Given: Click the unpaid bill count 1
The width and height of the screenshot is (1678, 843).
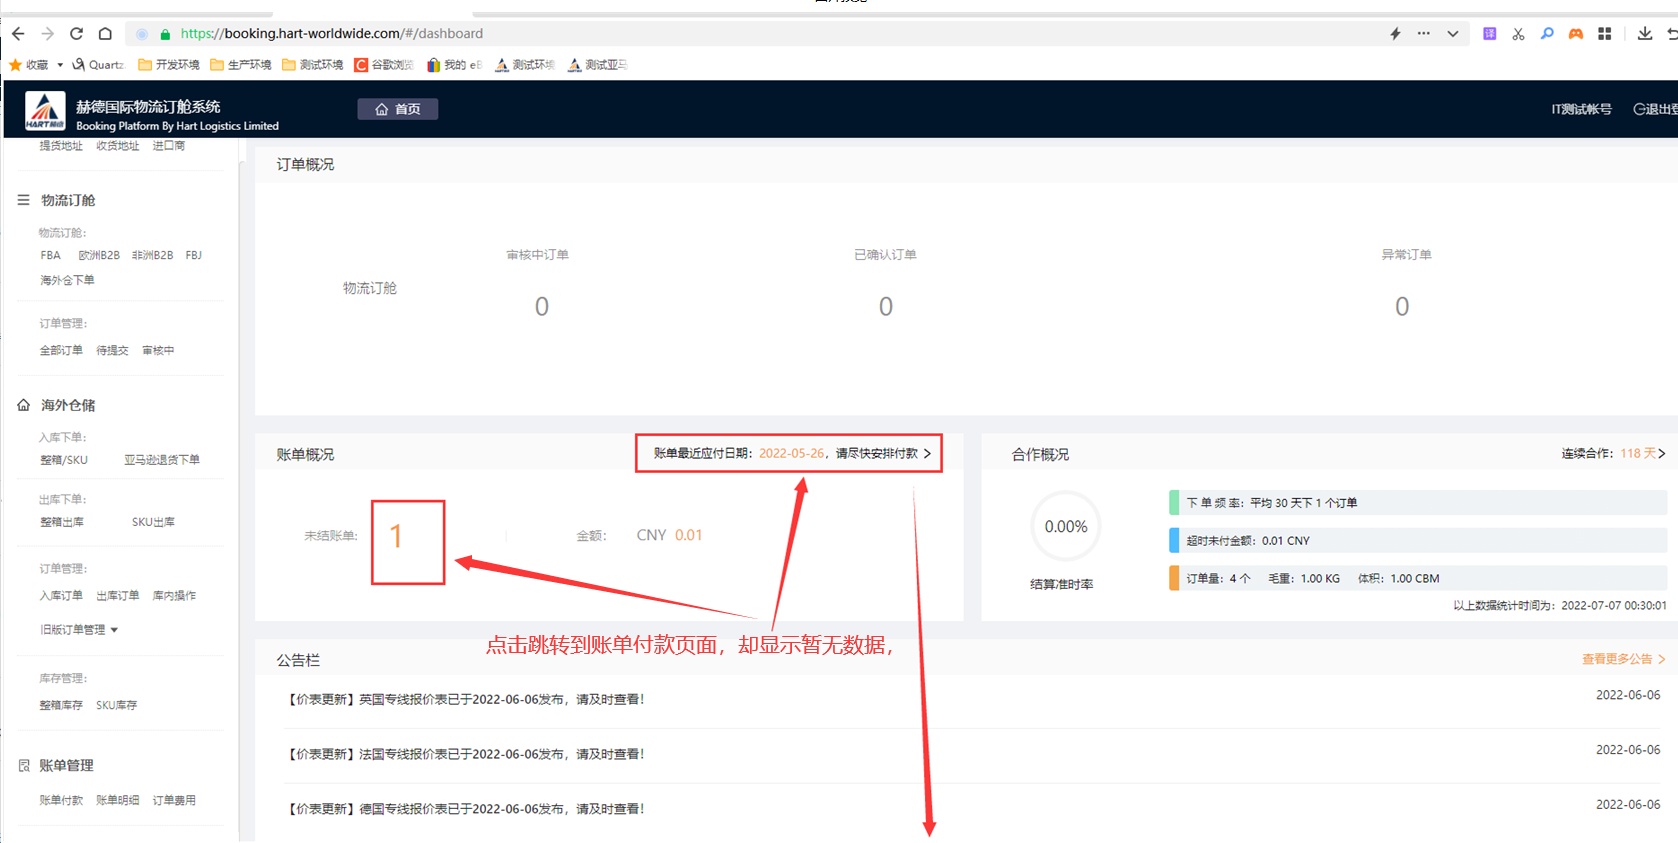Looking at the screenshot, I should coord(397,537).
